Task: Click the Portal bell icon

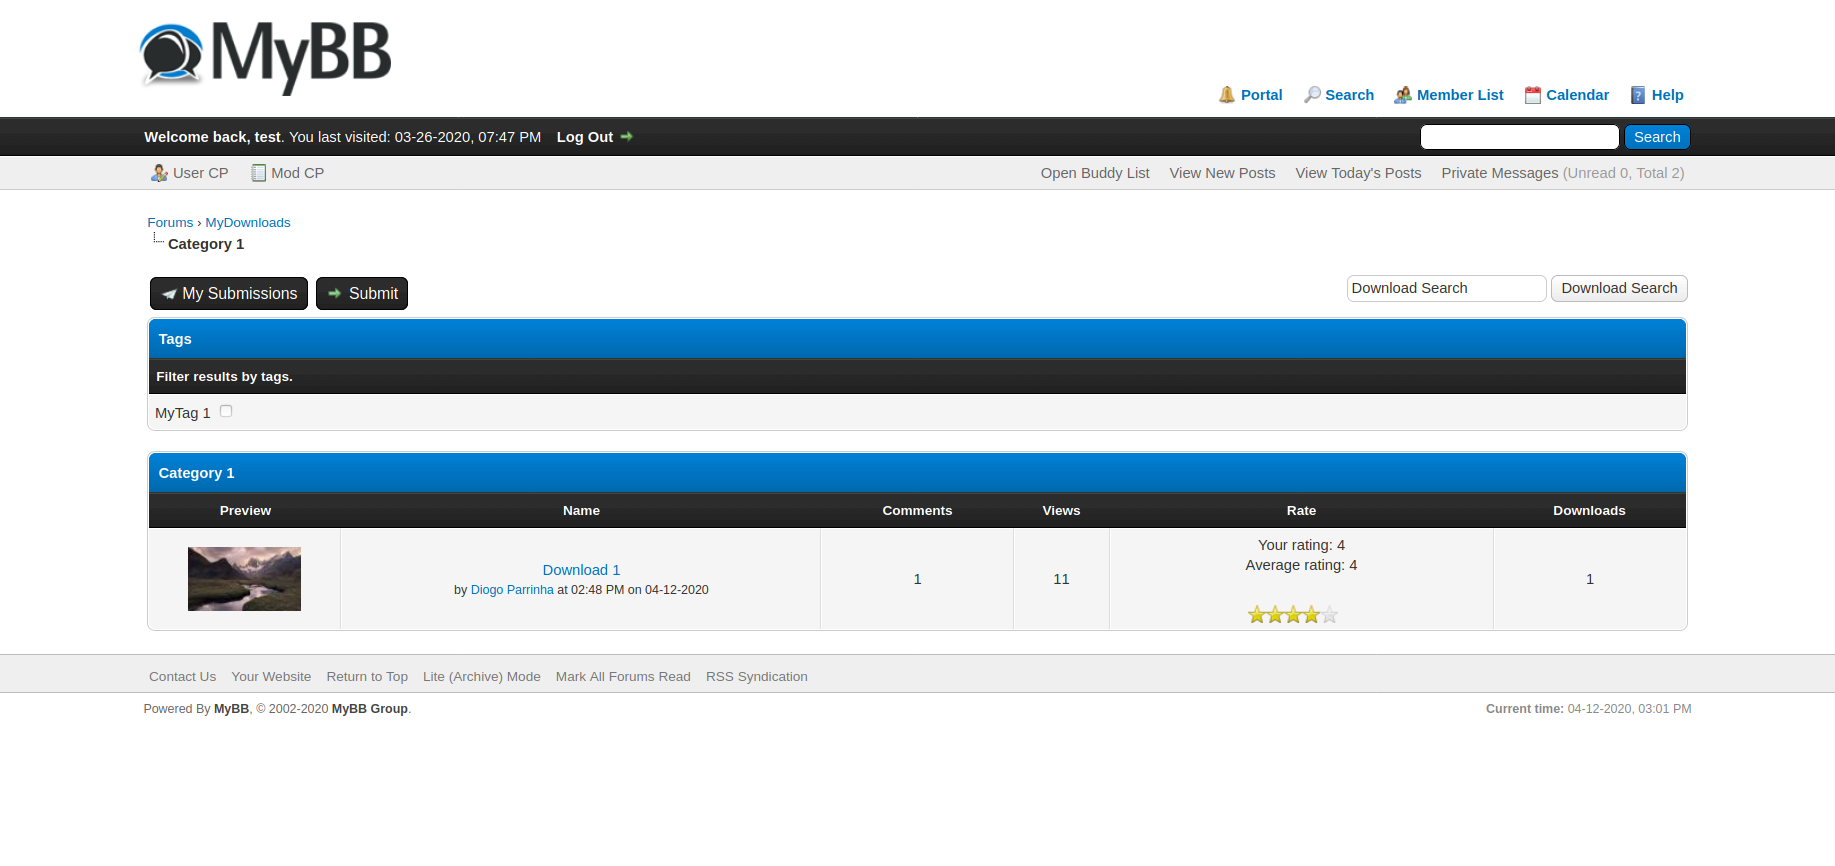Action: 1227,95
